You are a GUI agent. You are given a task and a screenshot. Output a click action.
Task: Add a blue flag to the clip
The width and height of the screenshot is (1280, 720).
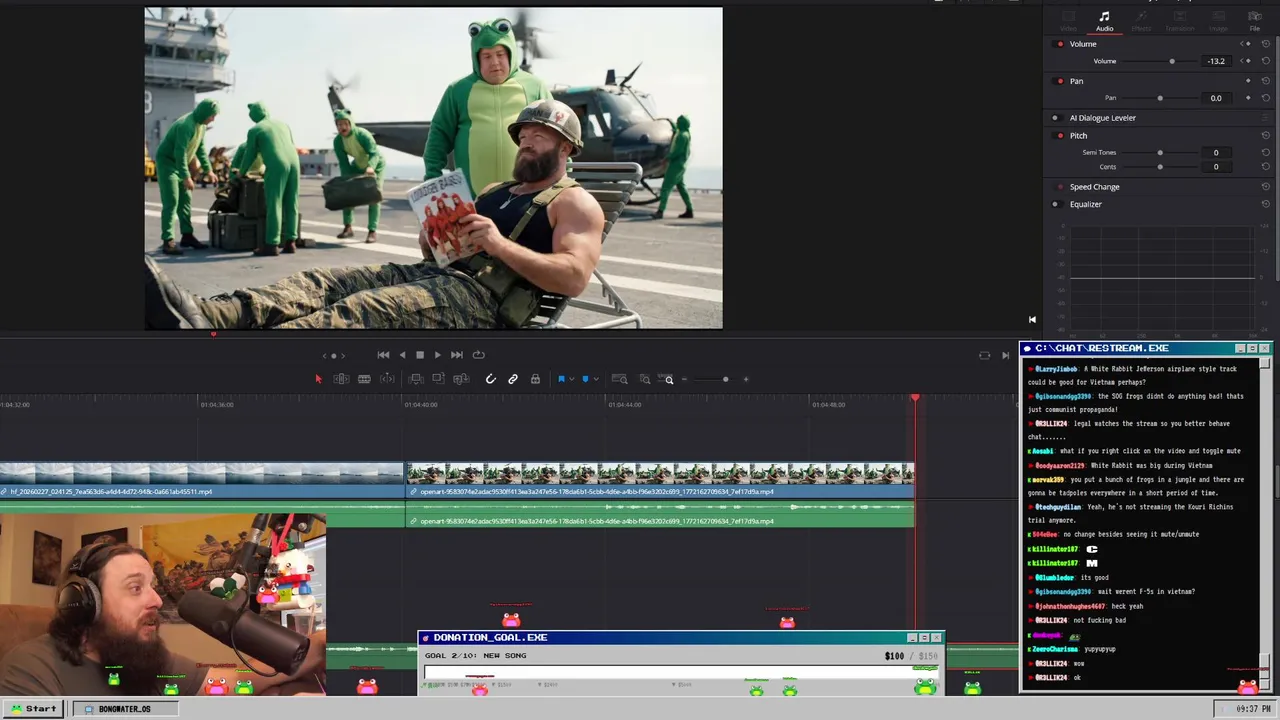click(561, 379)
